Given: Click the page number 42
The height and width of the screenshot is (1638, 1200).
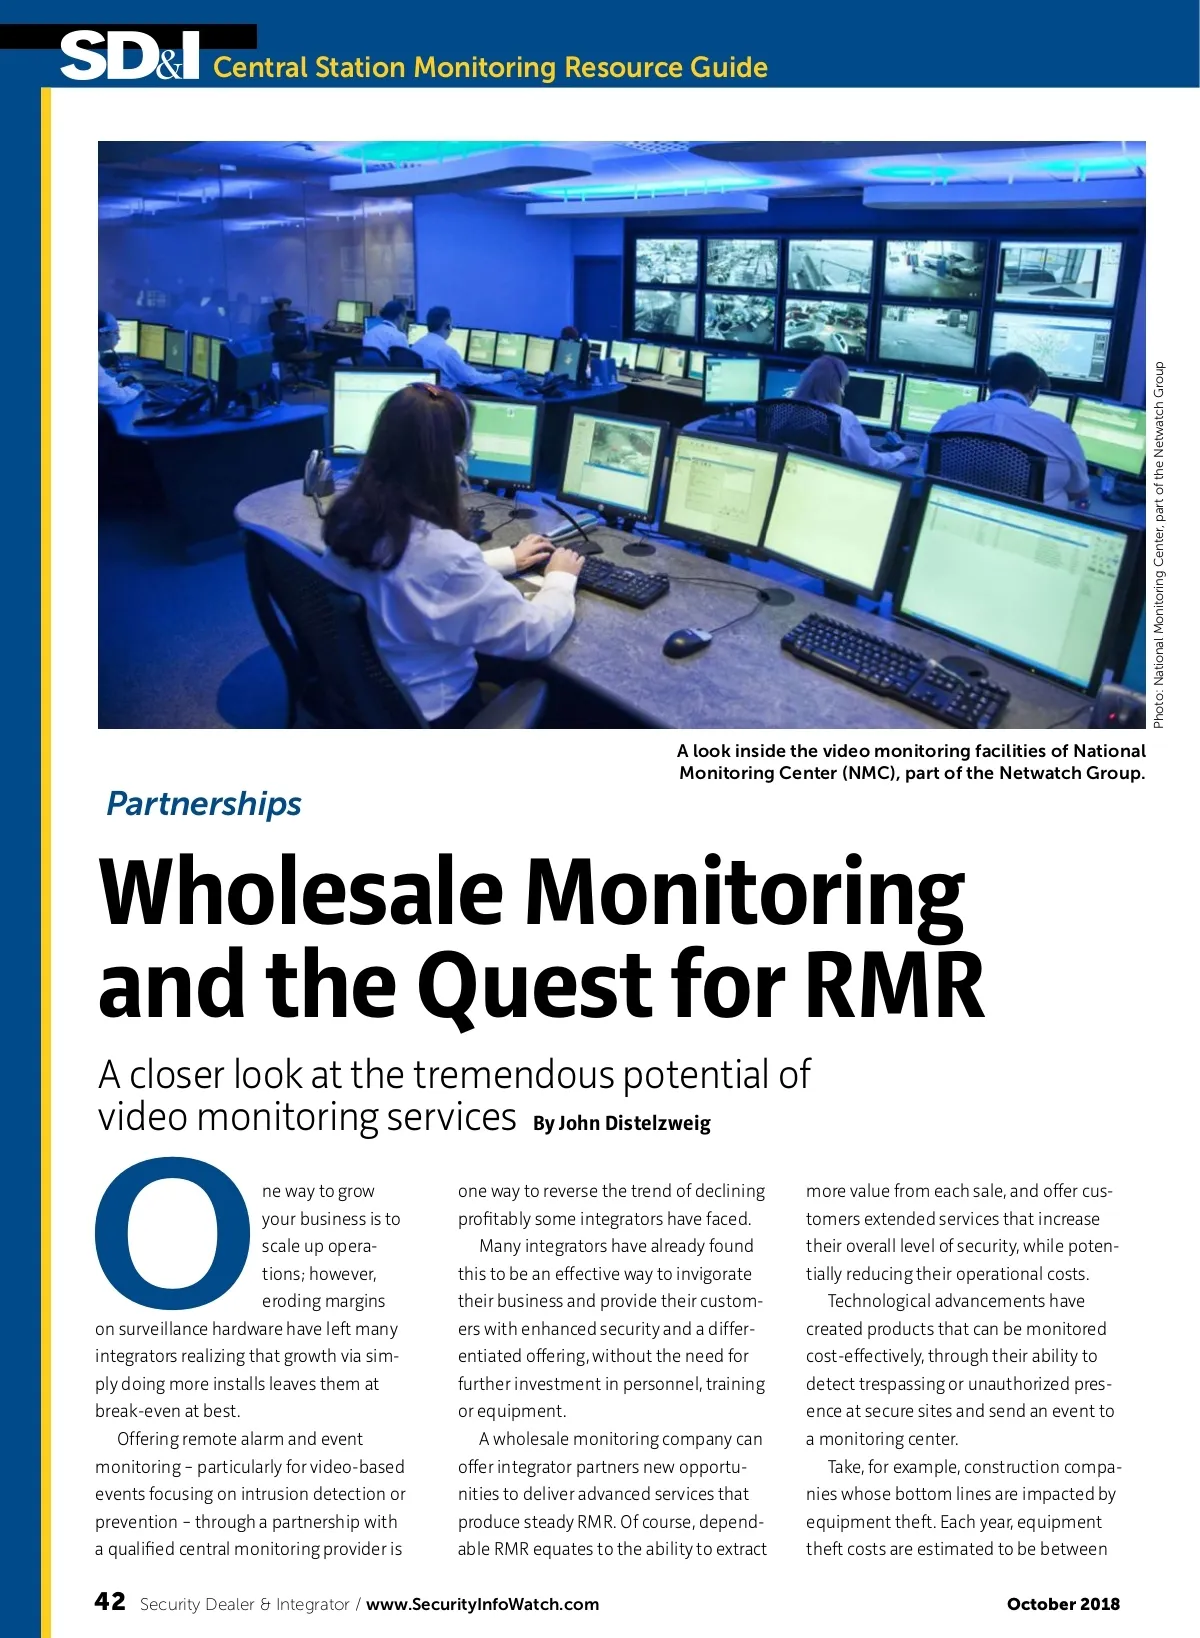Looking at the screenshot, I should coord(110,1602).
